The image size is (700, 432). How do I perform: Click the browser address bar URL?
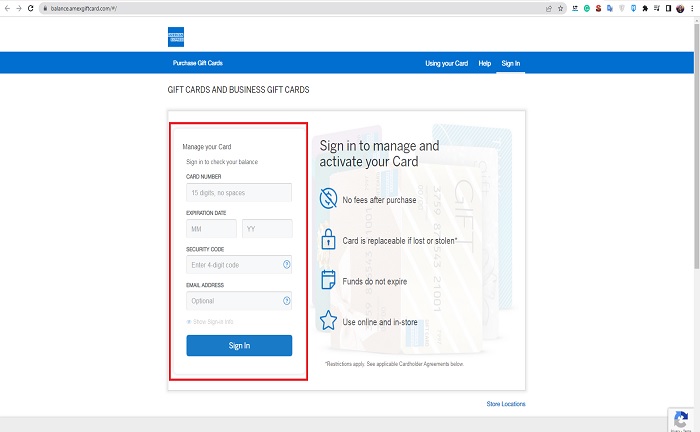84,8
